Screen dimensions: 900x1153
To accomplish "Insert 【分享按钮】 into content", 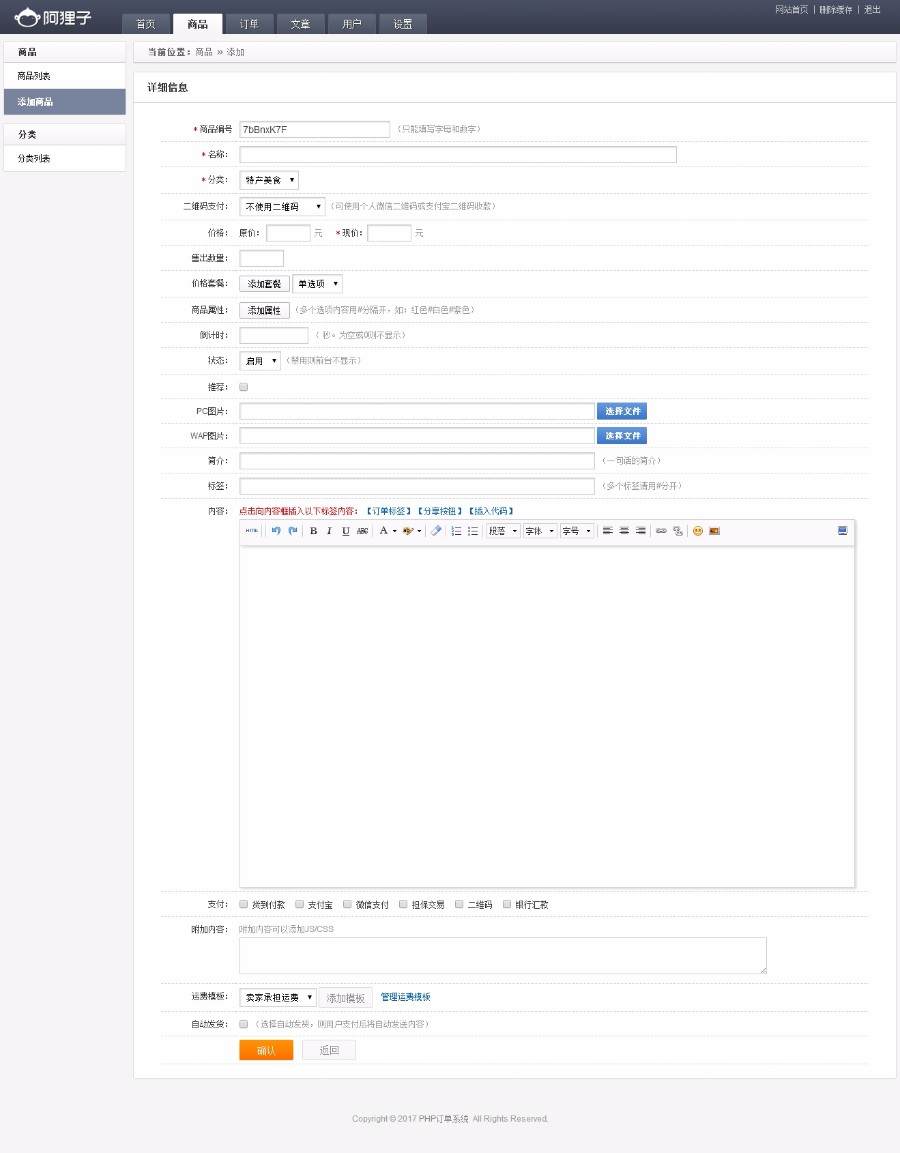I will pyautogui.click(x=440, y=511).
